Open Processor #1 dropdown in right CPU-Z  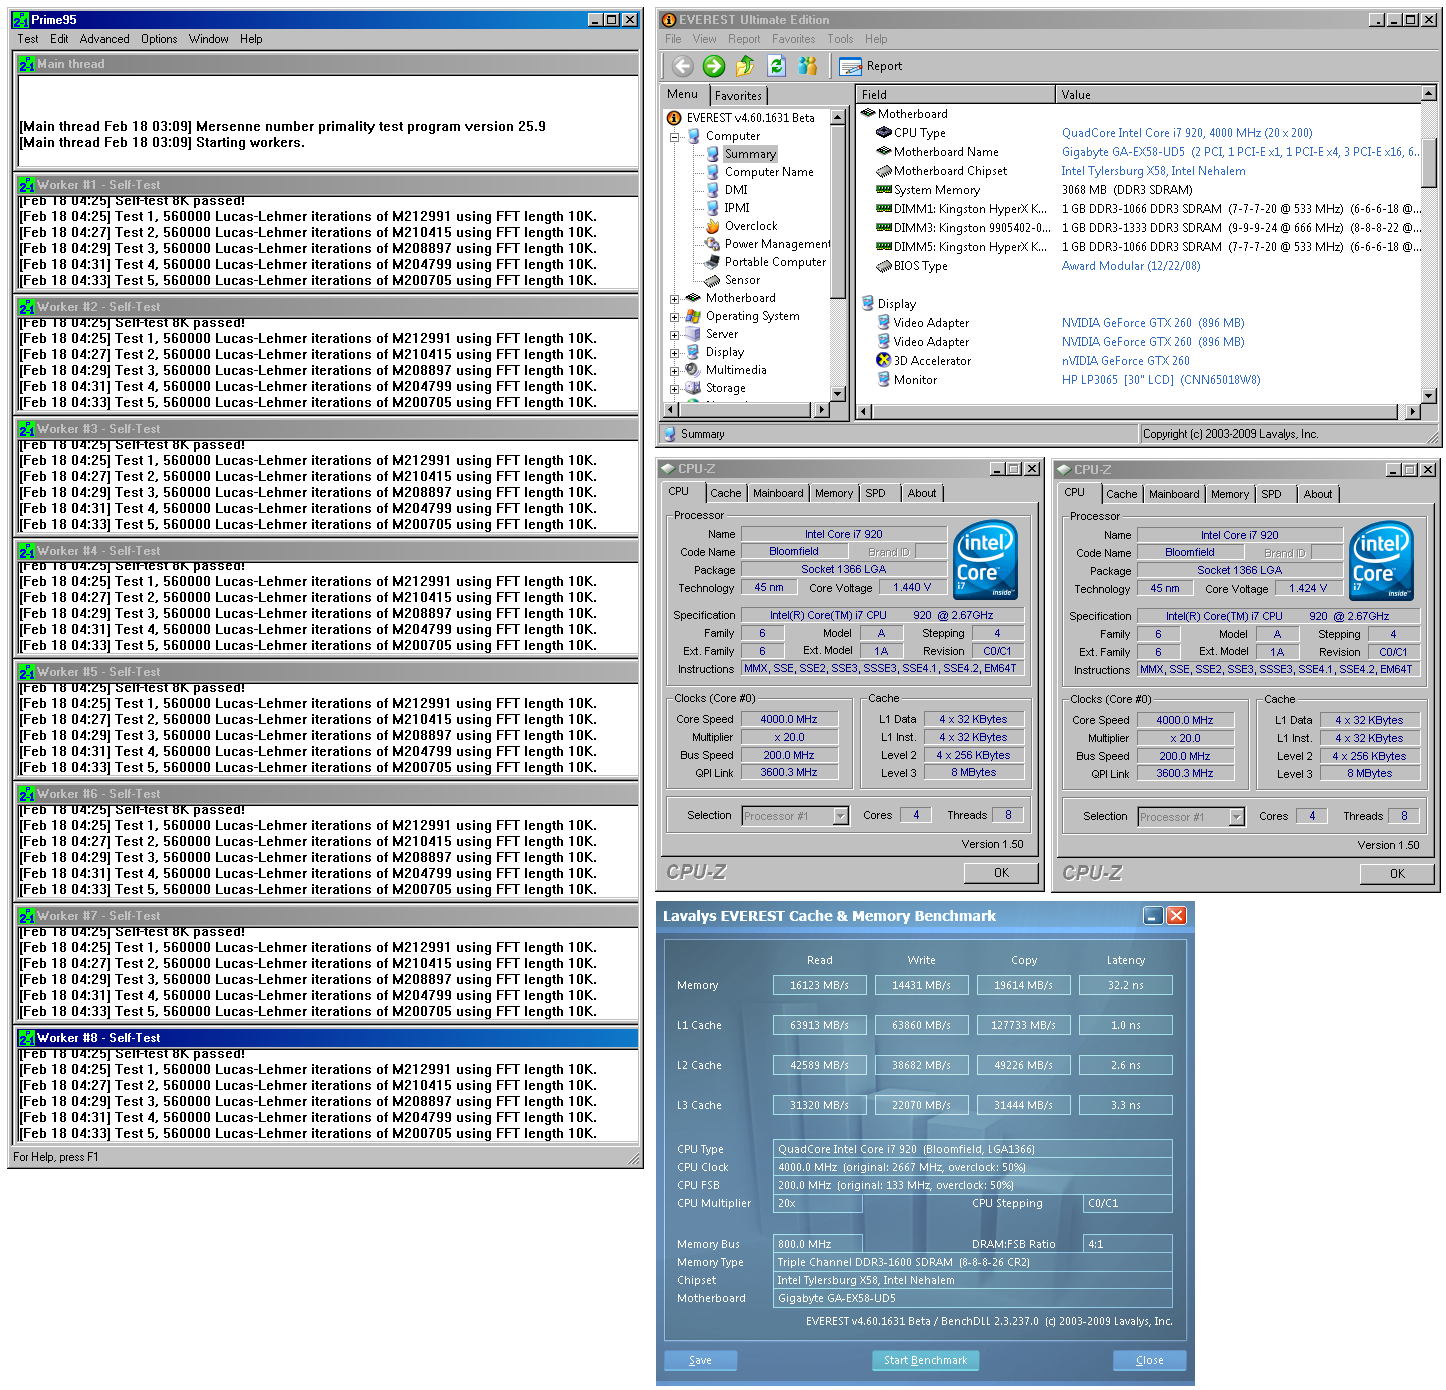pyautogui.click(x=1237, y=817)
